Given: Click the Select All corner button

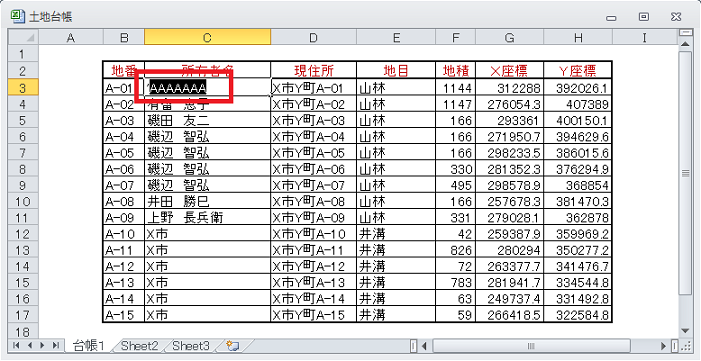Looking at the screenshot, I should click(24, 38).
